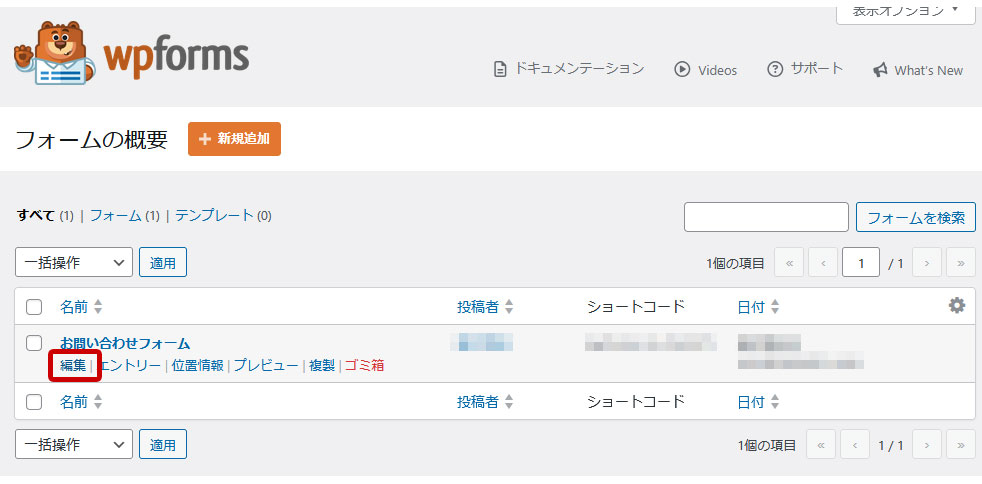The height and width of the screenshot is (484, 982).
Task: Open the Support question mark icon
Action: (x=775, y=69)
